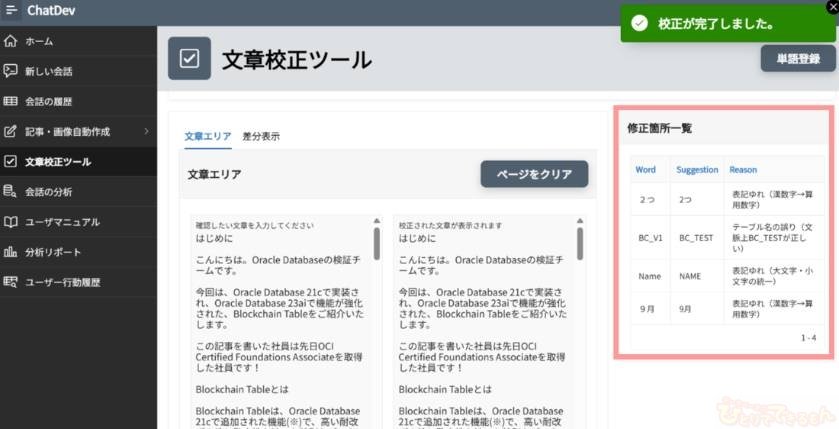Expand the 記事・画像自動作成 submenu chevron
The width and height of the screenshot is (839, 429).
coord(146,131)
